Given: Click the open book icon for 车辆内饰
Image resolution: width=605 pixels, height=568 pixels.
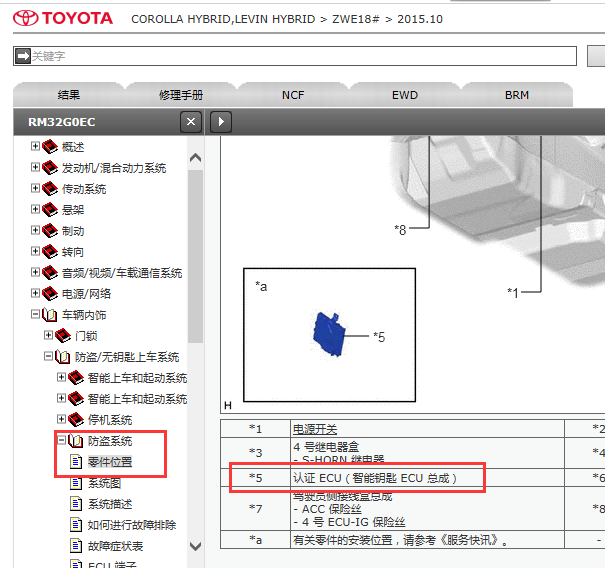Looking at the screenshot, I should 50,315.
